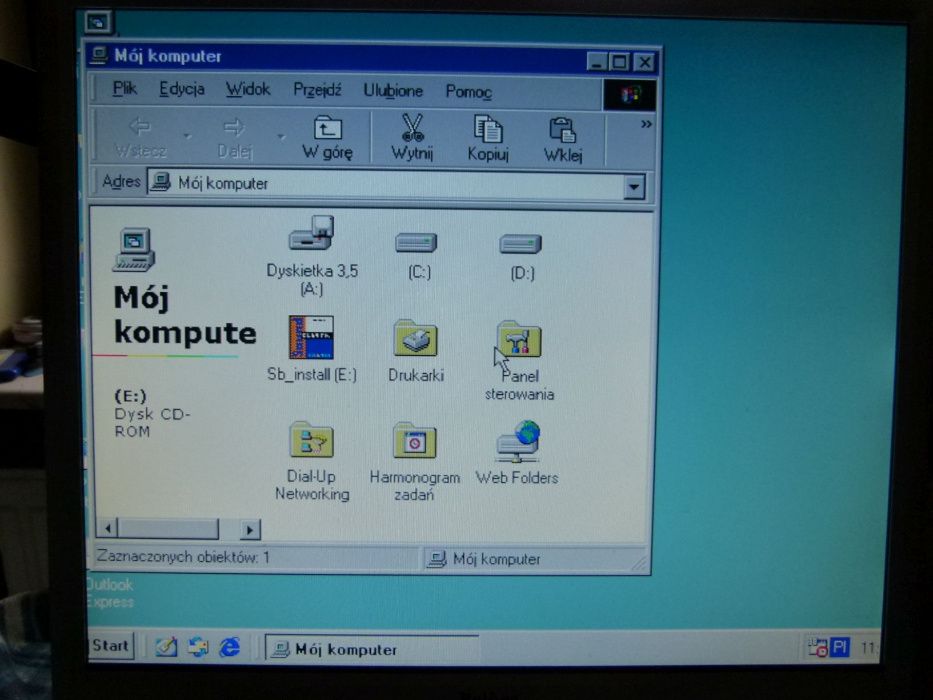
Task: Expand the Dalej history dropdown arrow
Action: coord(281,138)
